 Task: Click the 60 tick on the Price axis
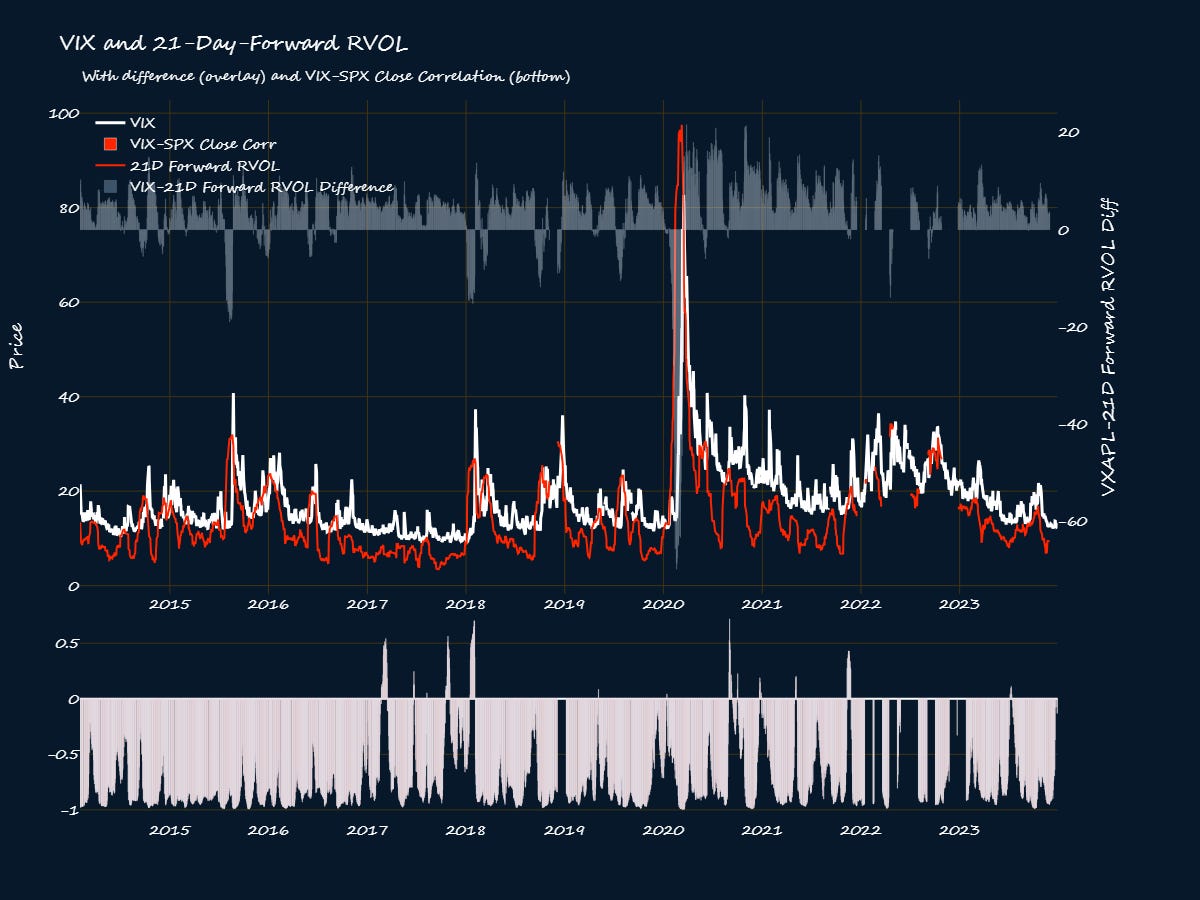[67, 302]
